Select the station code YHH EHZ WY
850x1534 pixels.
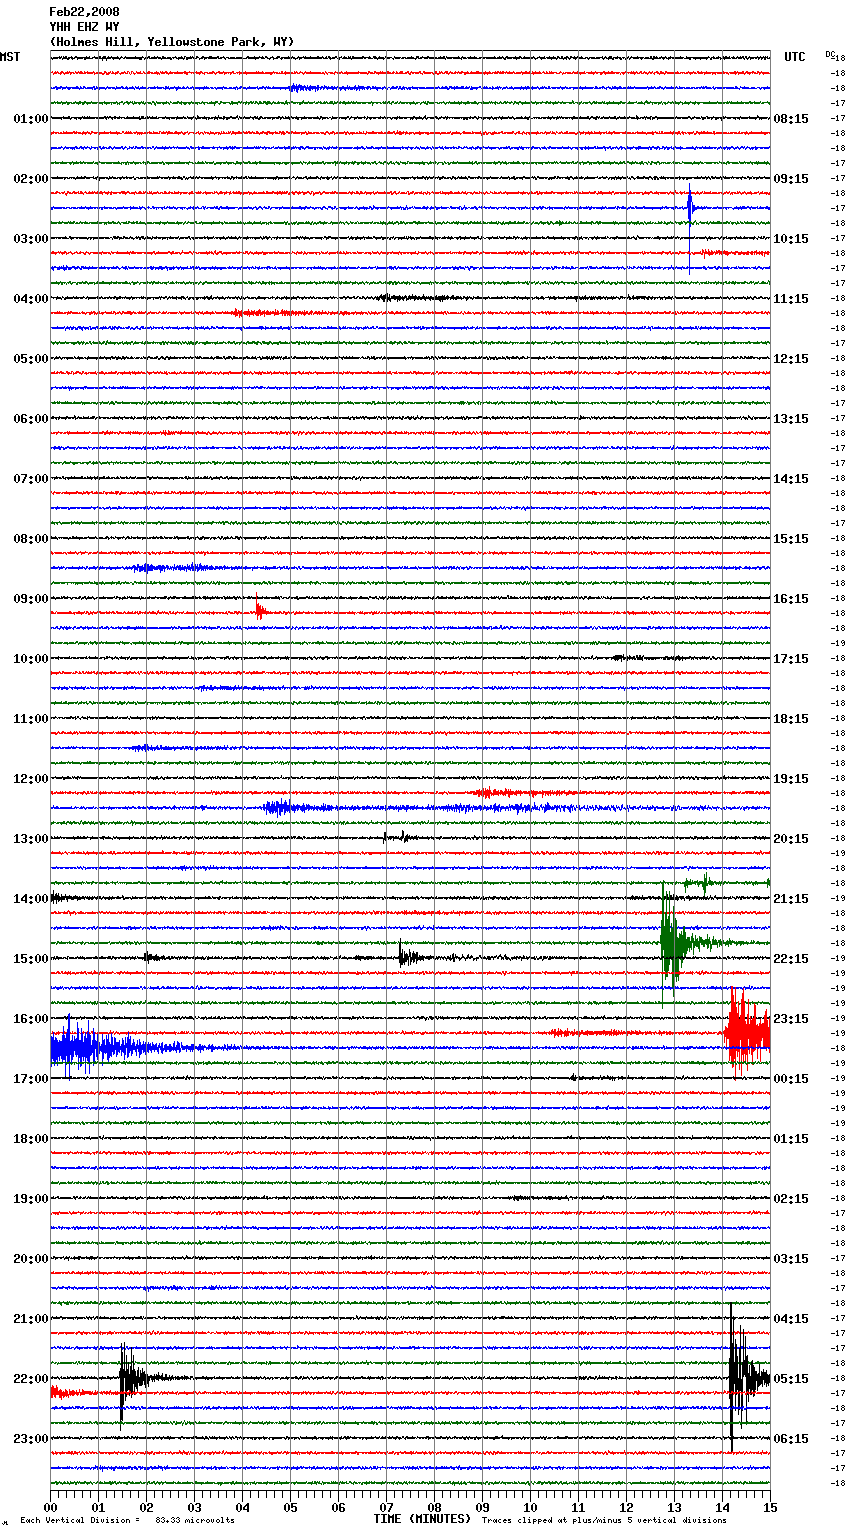click(84, 27)
